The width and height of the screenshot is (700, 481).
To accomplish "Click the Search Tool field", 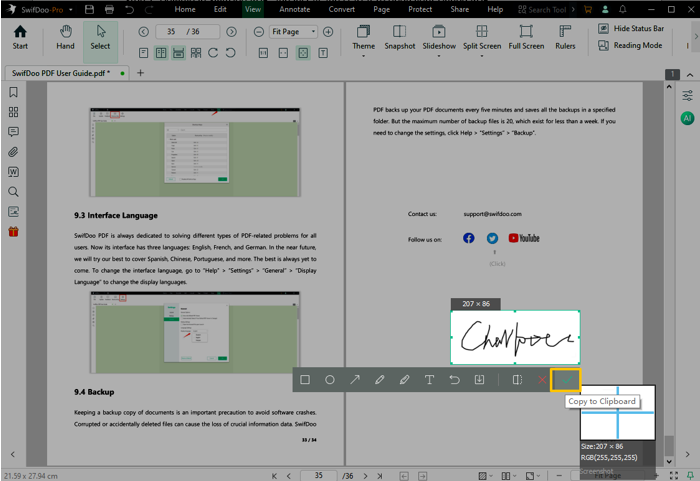I will (x=546, y=9).
